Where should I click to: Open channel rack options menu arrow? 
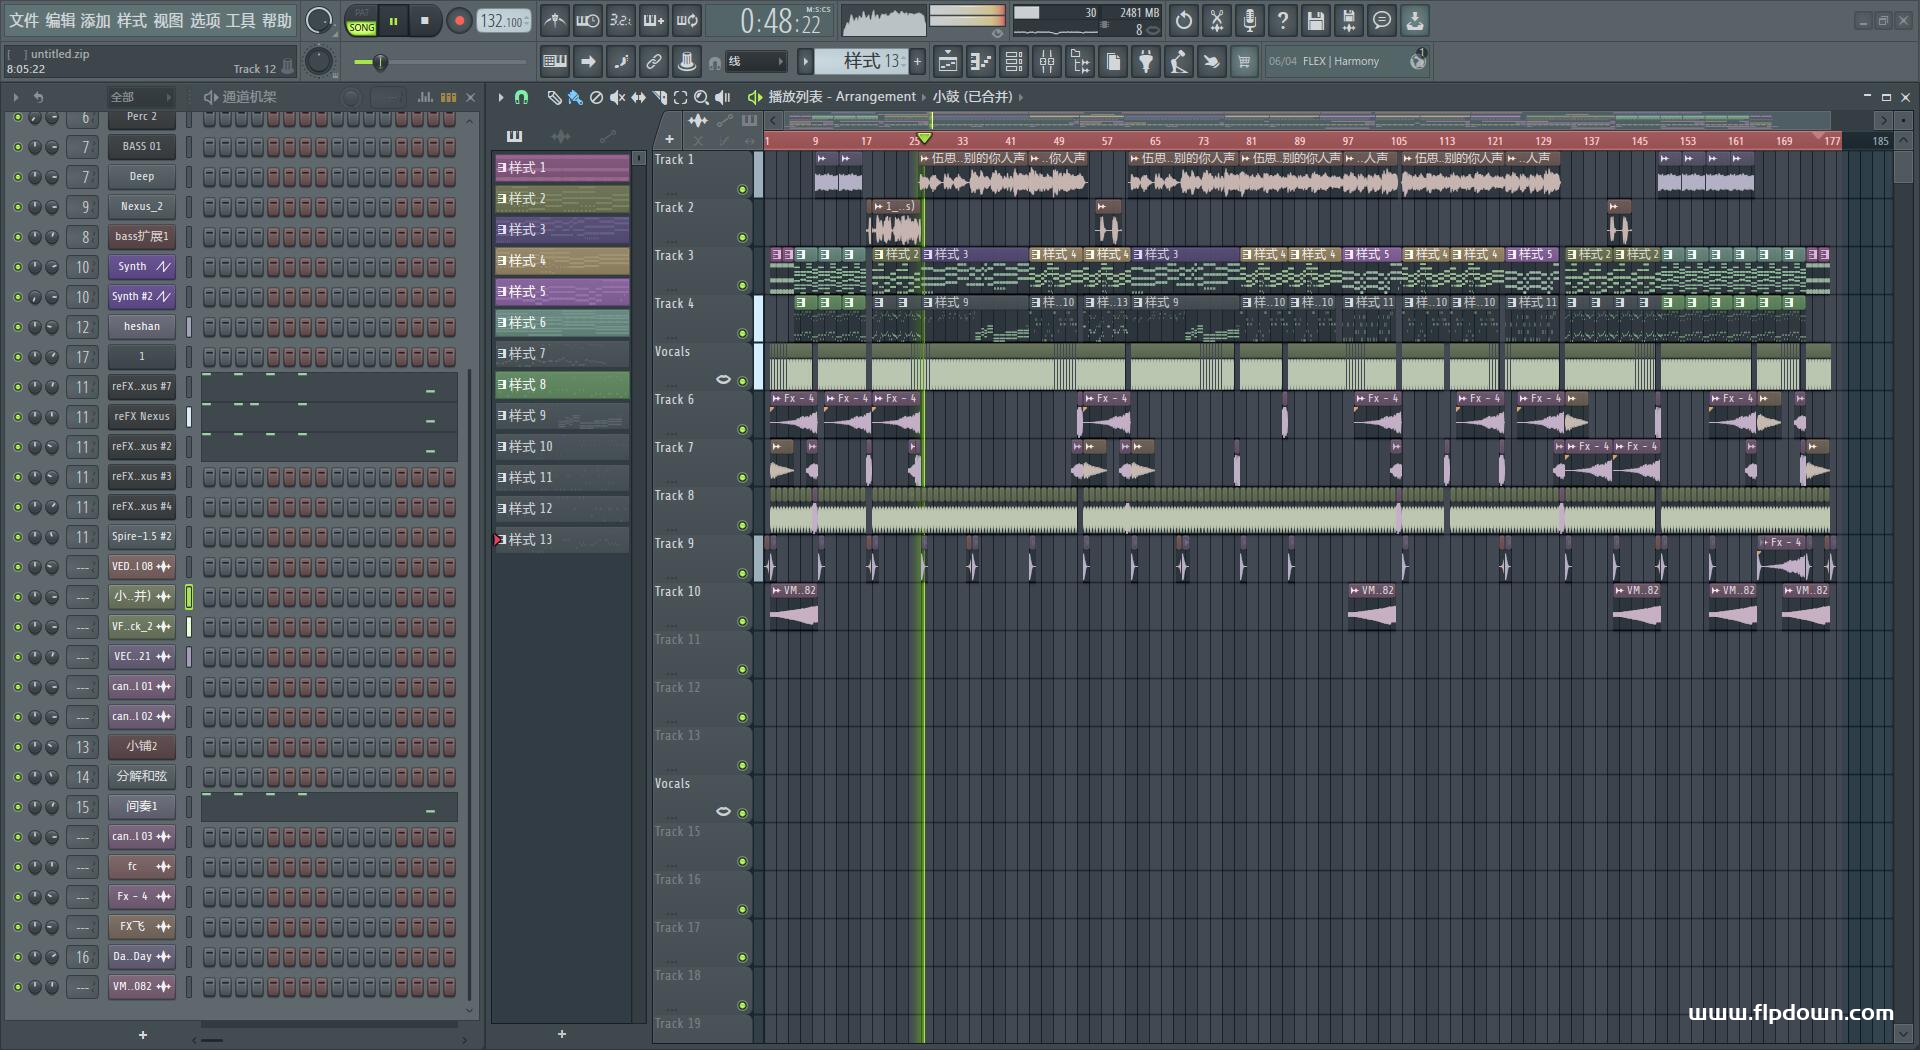[x=16, y=97]
